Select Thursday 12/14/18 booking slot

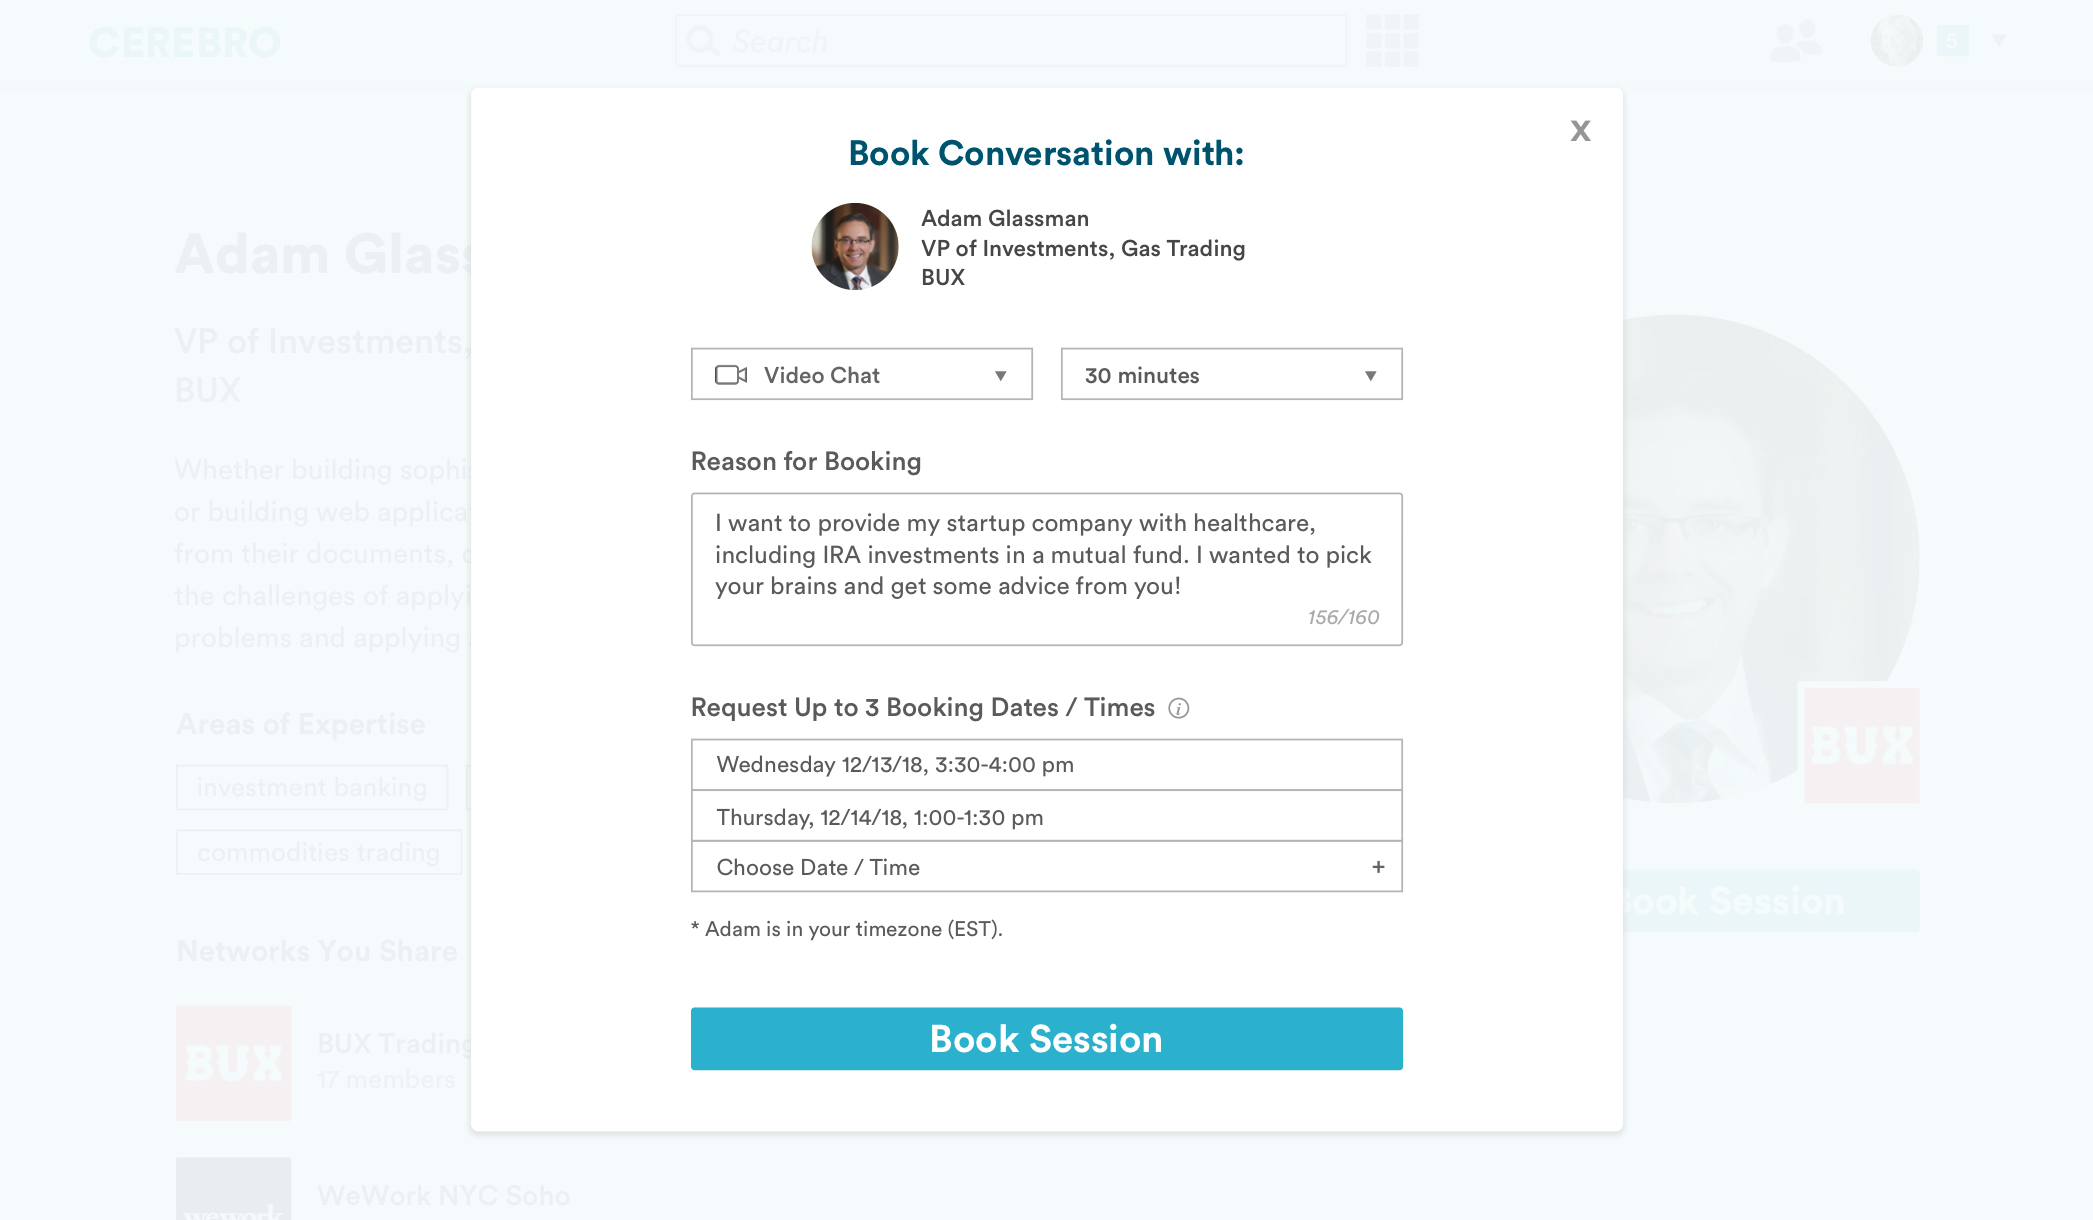pos(1046,817)
